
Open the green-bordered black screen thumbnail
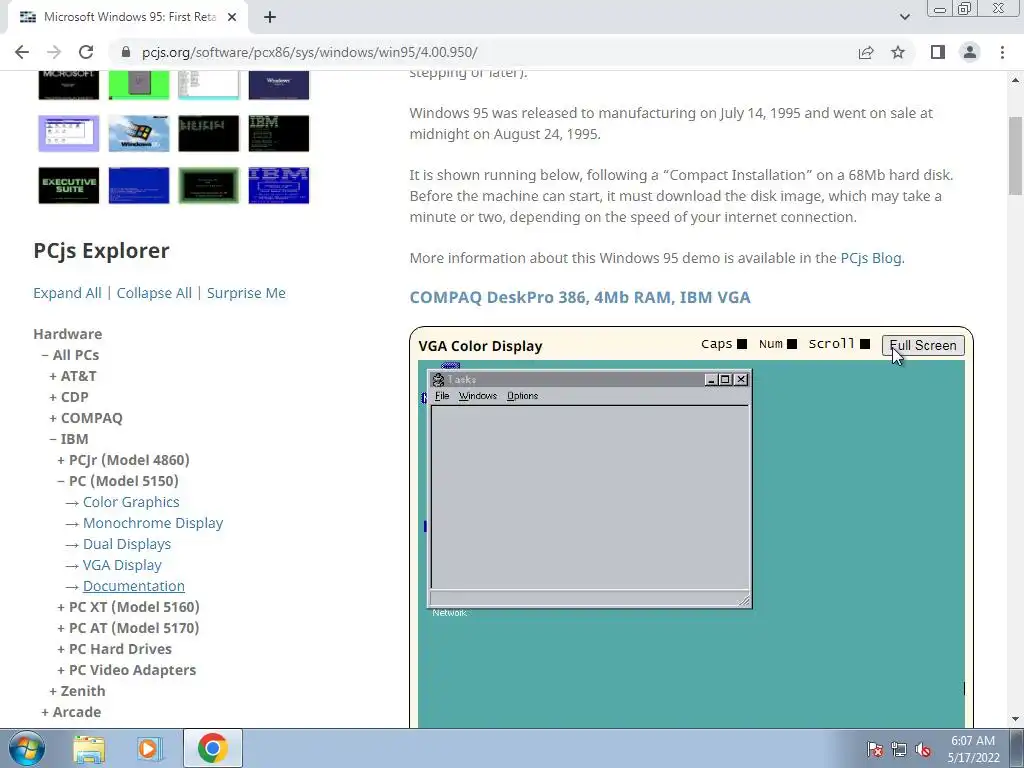[x=208, y=185]
